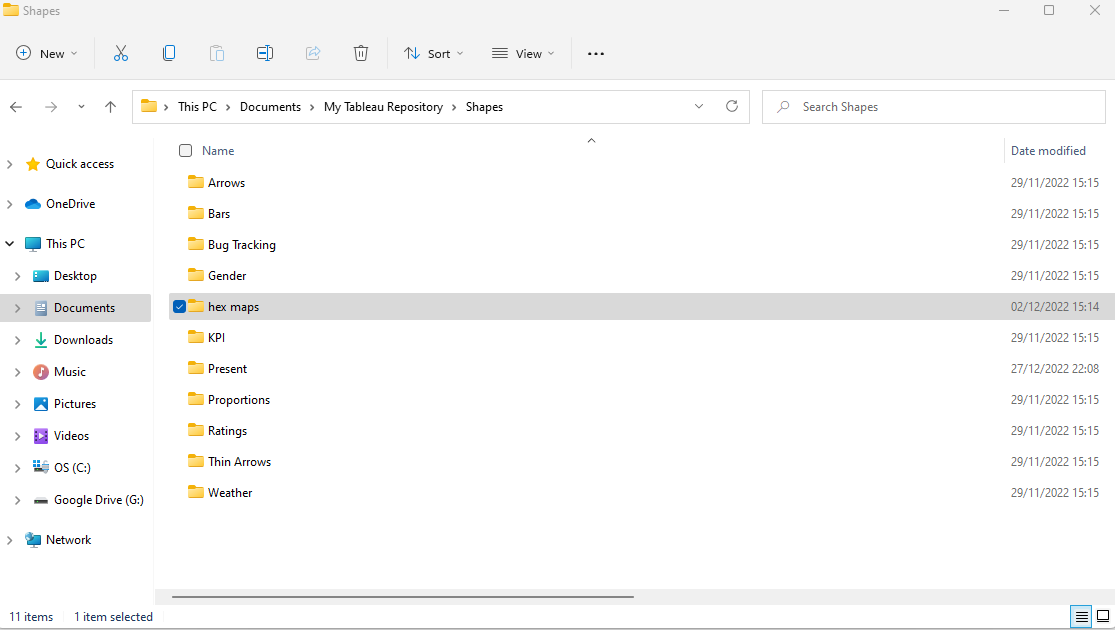The height and width of the screenshot is (630, 1115).
Task: Click the 27/12/2022 22:08 date cell
Action: point(1055,368)
